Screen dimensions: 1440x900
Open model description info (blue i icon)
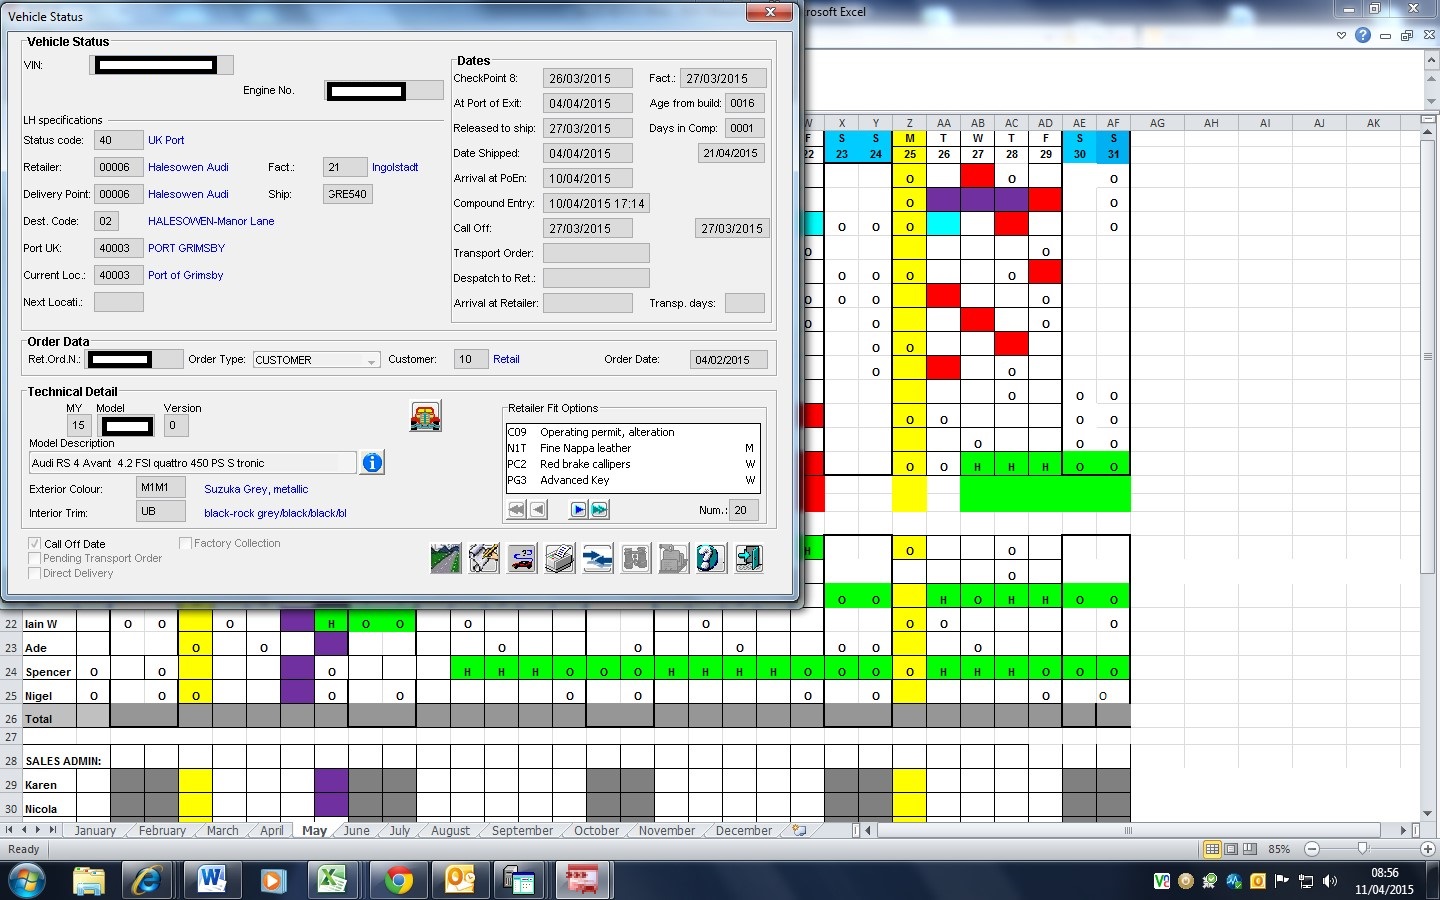tap(372, 462)
